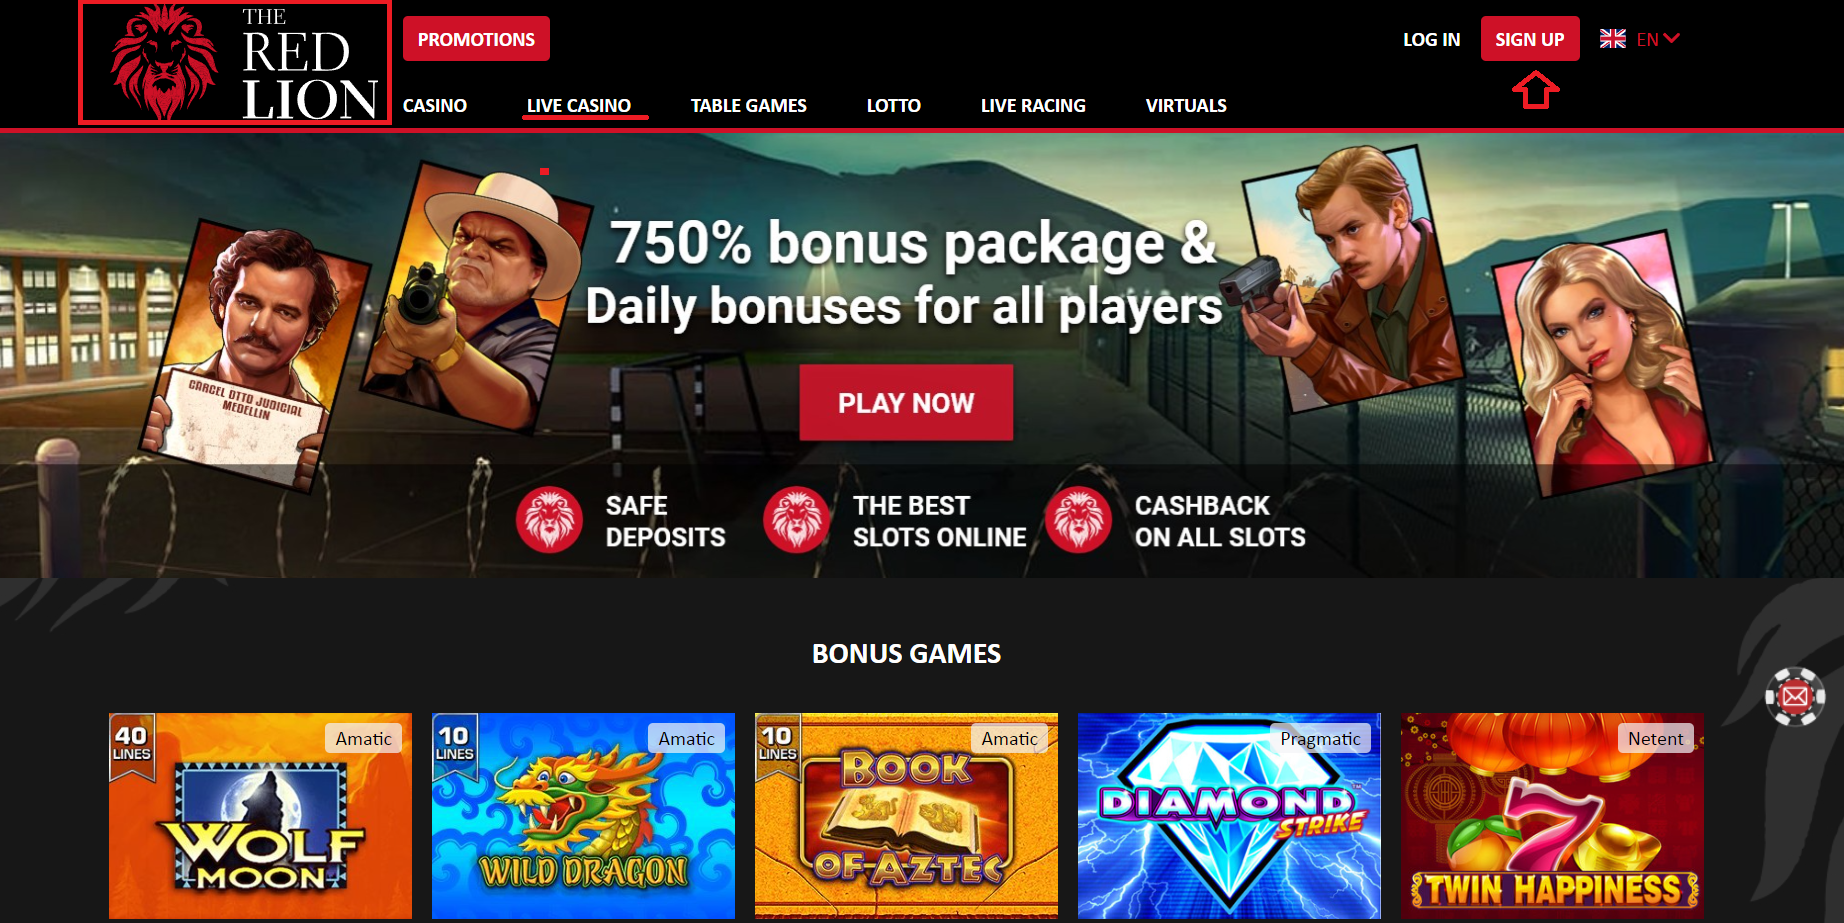Click the Promotions button
The image size is (1844, 923).
(476, 39)
